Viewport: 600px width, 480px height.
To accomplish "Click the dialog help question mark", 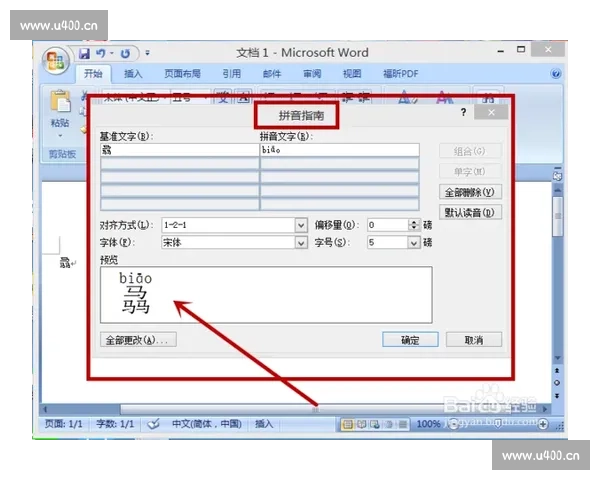I will [463, 113].
